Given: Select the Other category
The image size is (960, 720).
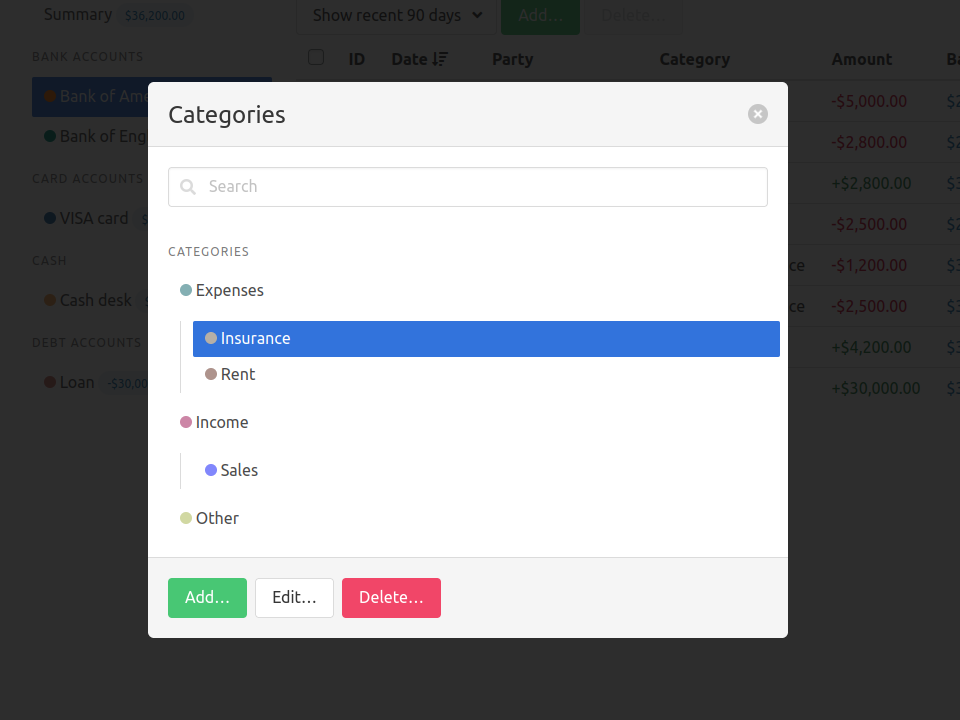Looking at the screenshot, I should pyautogui.click(x=217, y=519).
